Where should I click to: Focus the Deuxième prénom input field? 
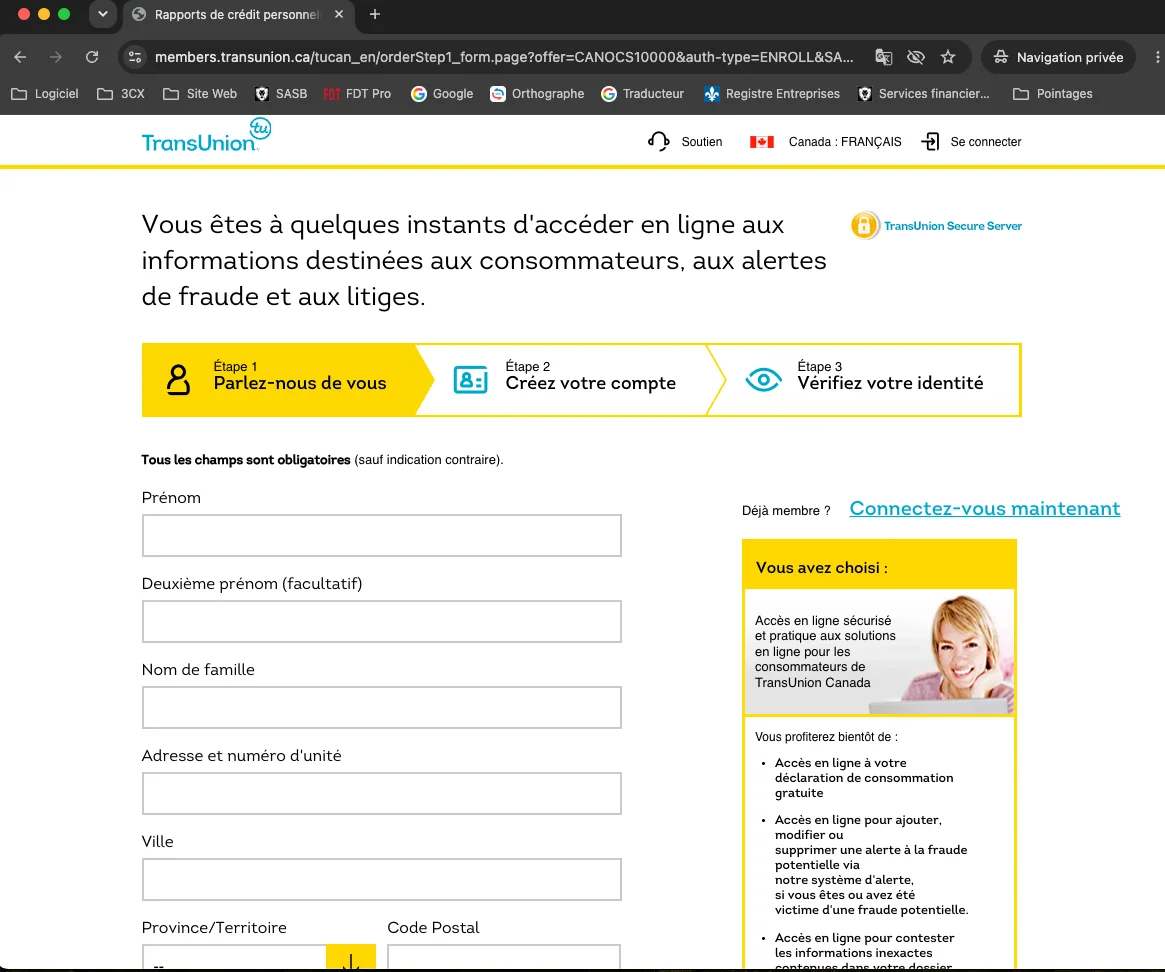tap(381, 621)
